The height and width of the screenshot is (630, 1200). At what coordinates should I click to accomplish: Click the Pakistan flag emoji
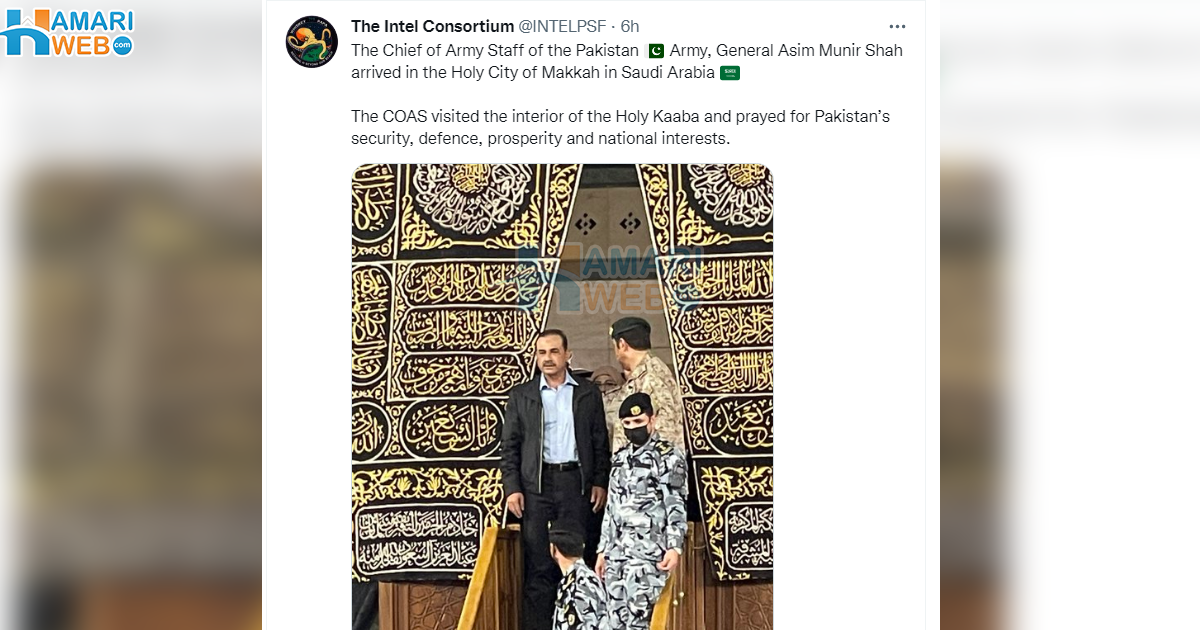click(x=656, y=50)
